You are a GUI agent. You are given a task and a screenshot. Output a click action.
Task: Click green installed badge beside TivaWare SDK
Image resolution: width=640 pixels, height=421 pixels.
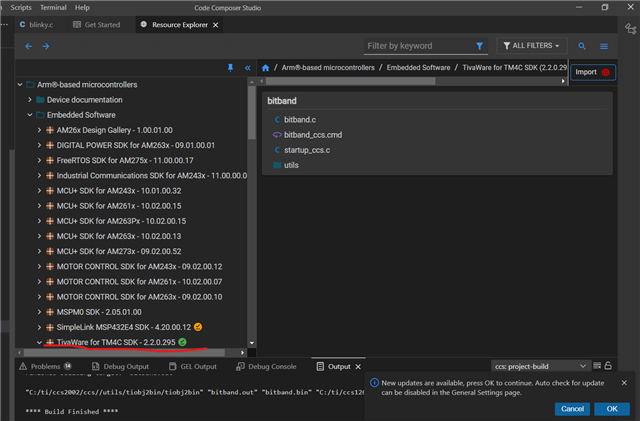pyautogui.click(x=182, y=342)
